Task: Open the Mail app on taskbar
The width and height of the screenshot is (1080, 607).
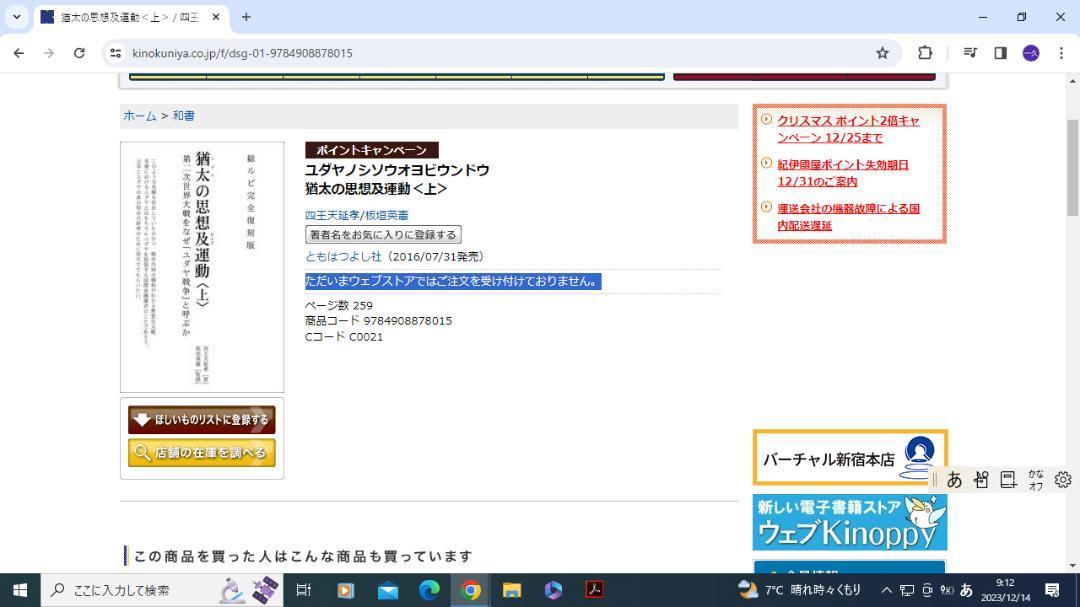Action: pyautogui.click(x=388, y=590)
